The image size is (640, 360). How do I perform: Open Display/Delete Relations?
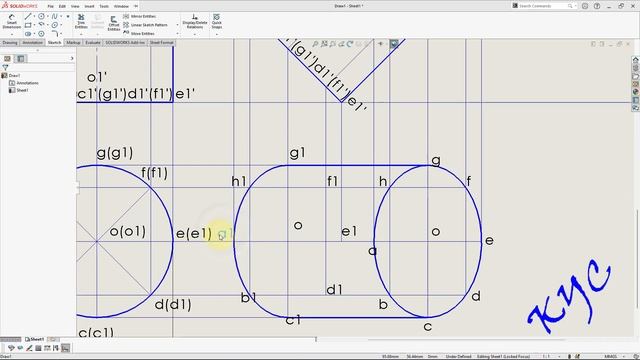click(x=195, y=21)
